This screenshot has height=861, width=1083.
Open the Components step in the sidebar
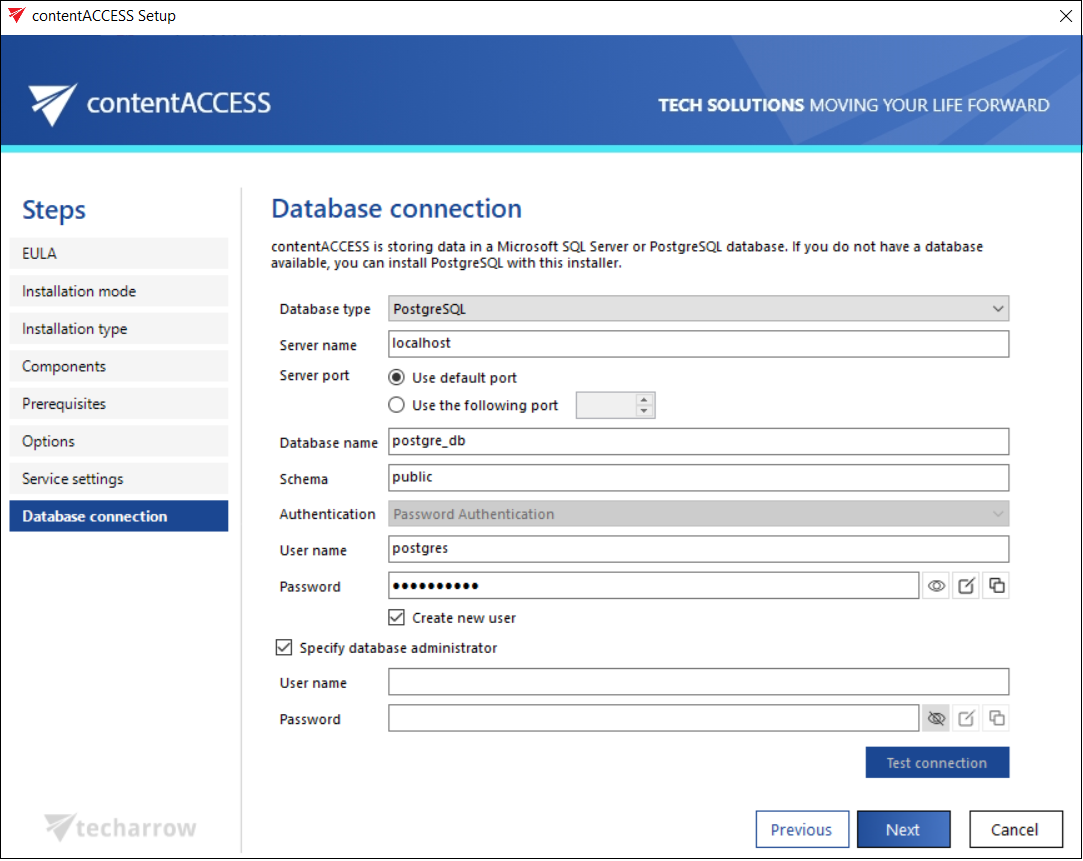click(119, 366)
